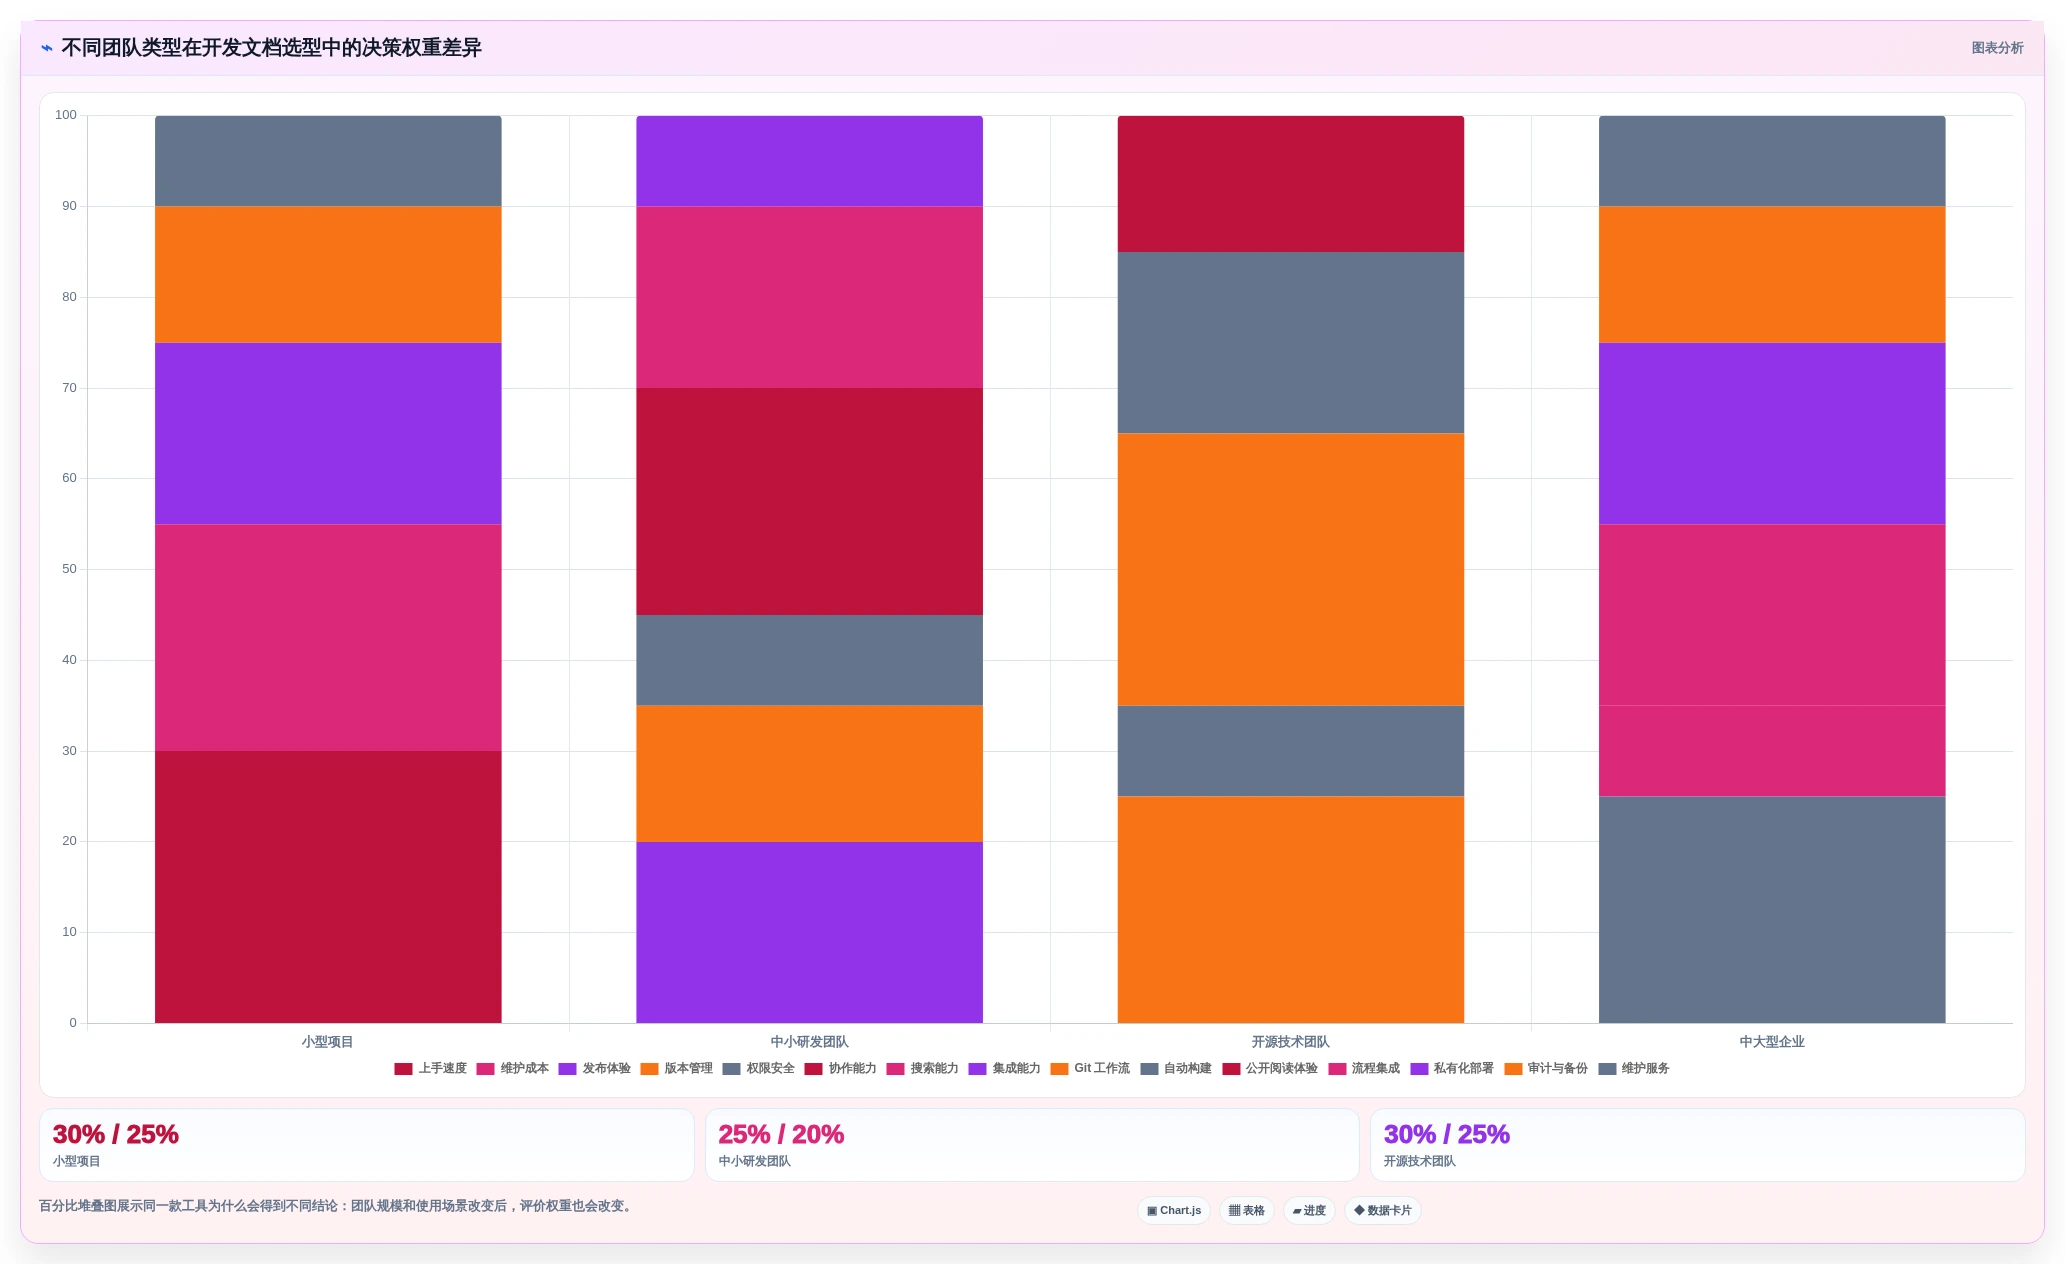Select the 审计与备份 legend entry
This screenshot has height=1264, width=2065.
pyautogui.click(x=1547, y=1069)
